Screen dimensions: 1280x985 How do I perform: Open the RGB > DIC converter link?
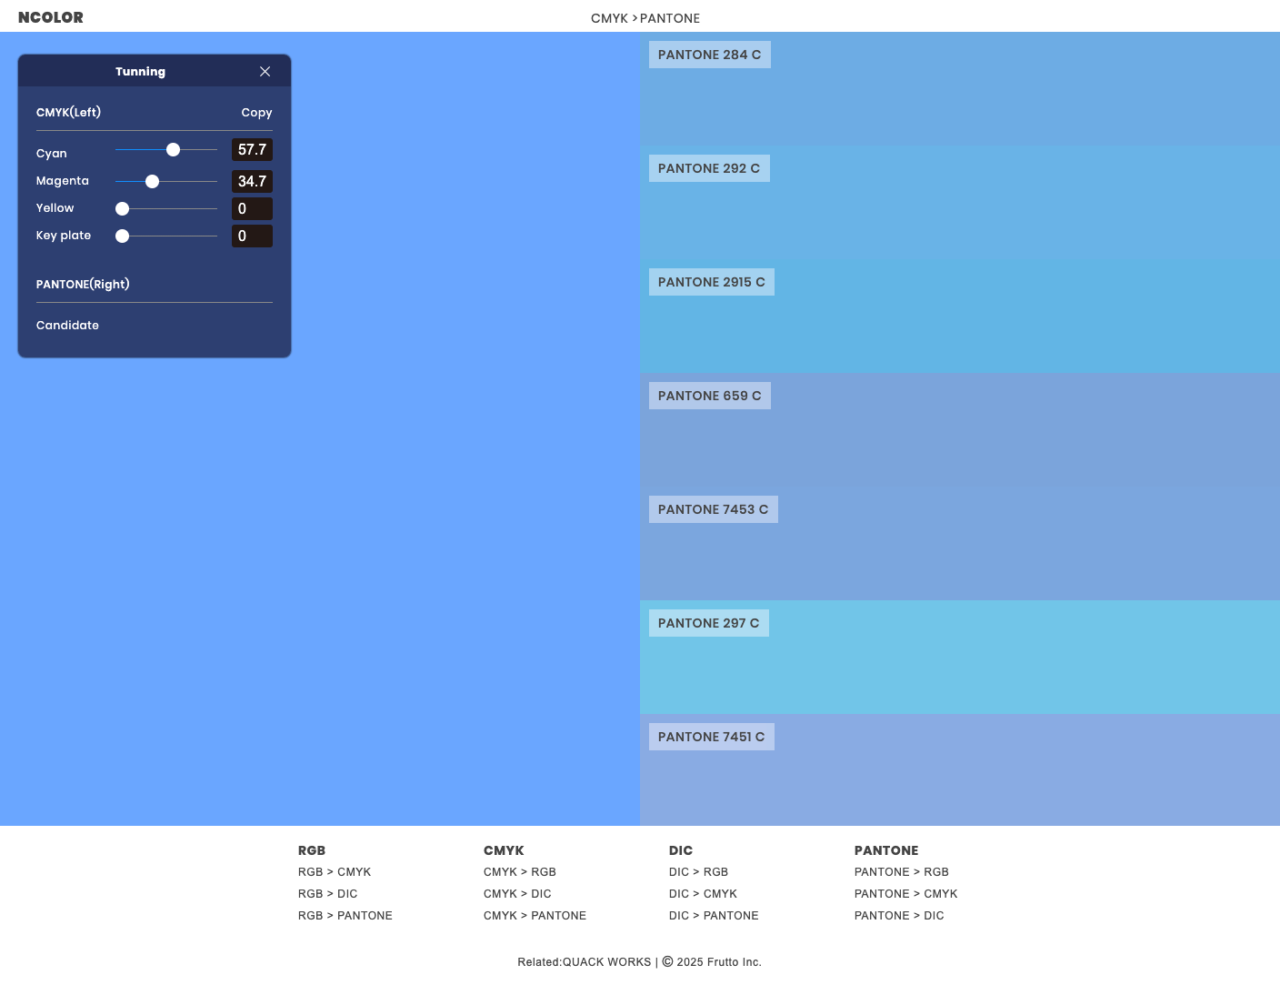(x=327, y=894)
